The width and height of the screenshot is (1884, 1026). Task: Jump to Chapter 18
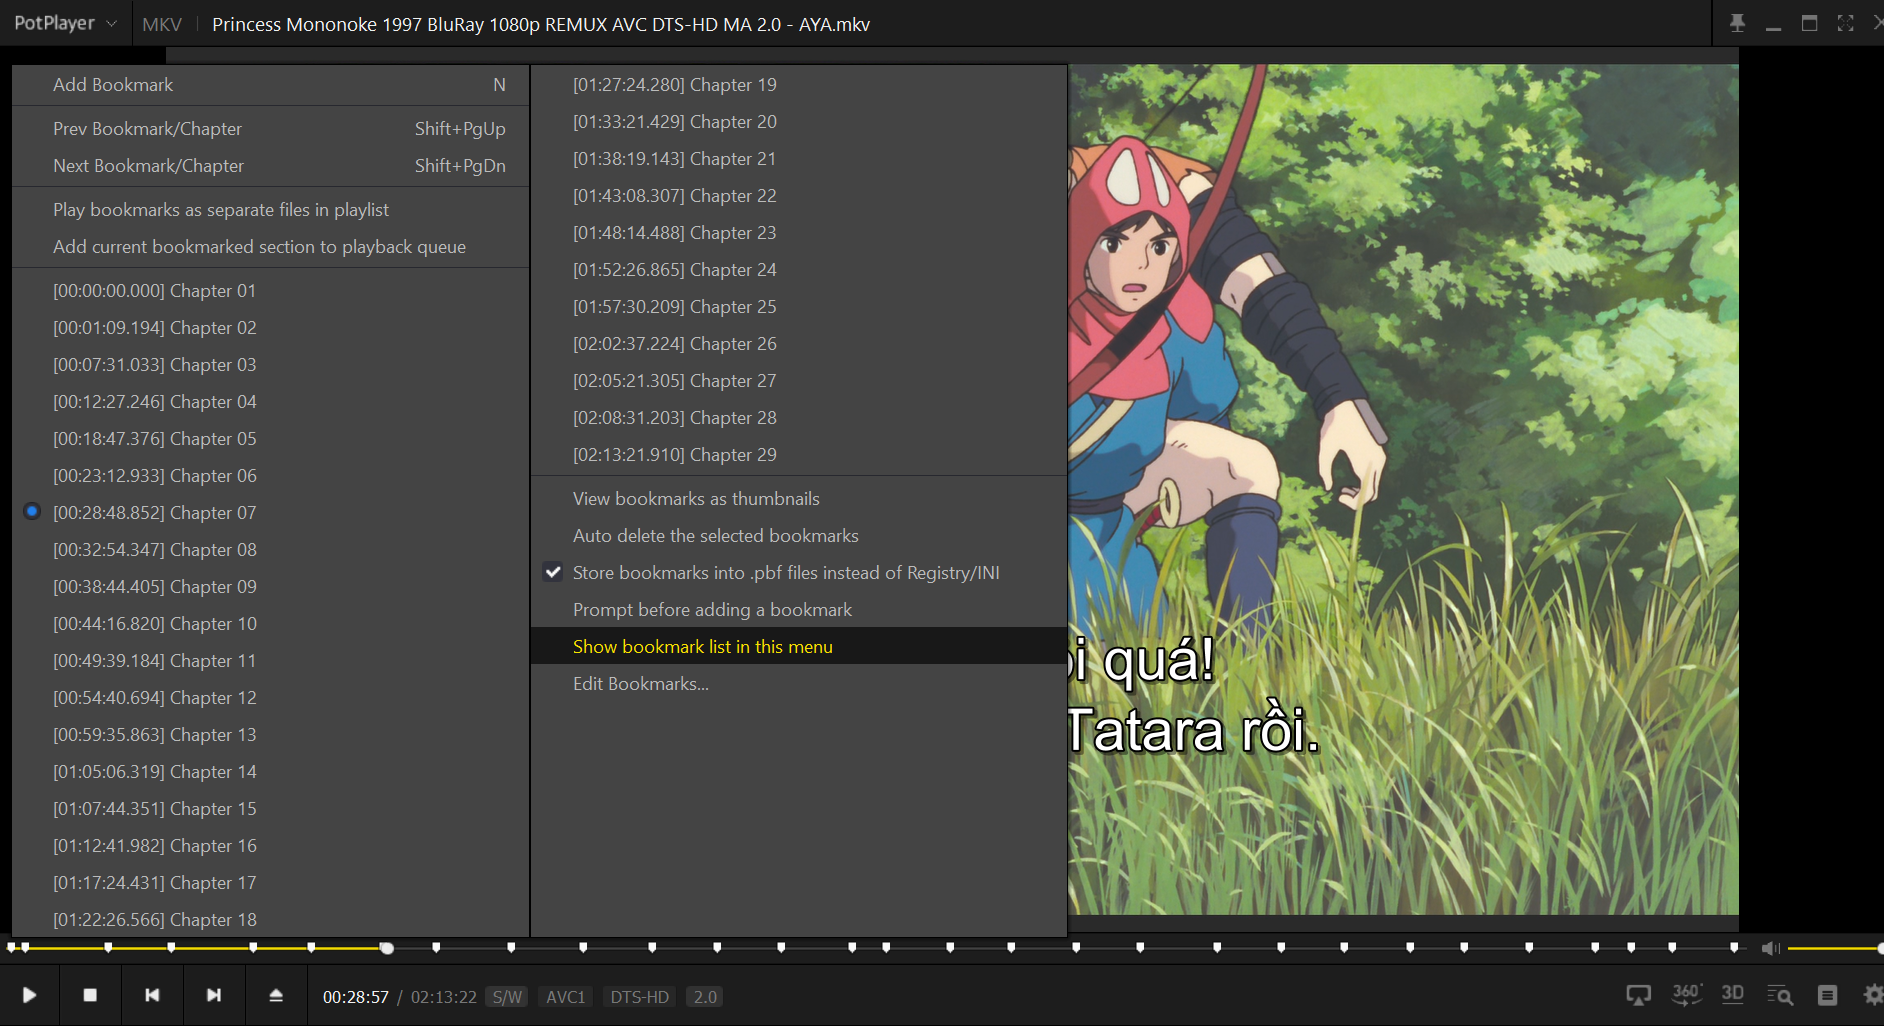pyautogui.click(x=270, y=920)
